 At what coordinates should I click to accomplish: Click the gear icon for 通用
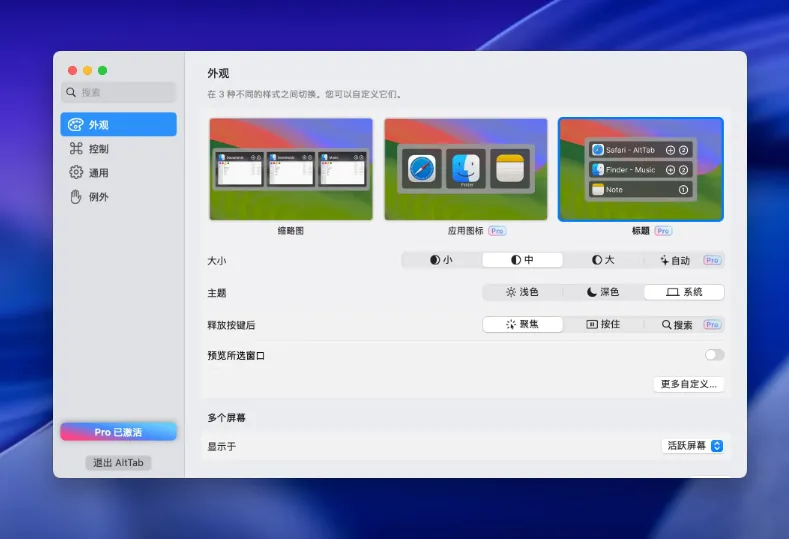click(76, 172)
